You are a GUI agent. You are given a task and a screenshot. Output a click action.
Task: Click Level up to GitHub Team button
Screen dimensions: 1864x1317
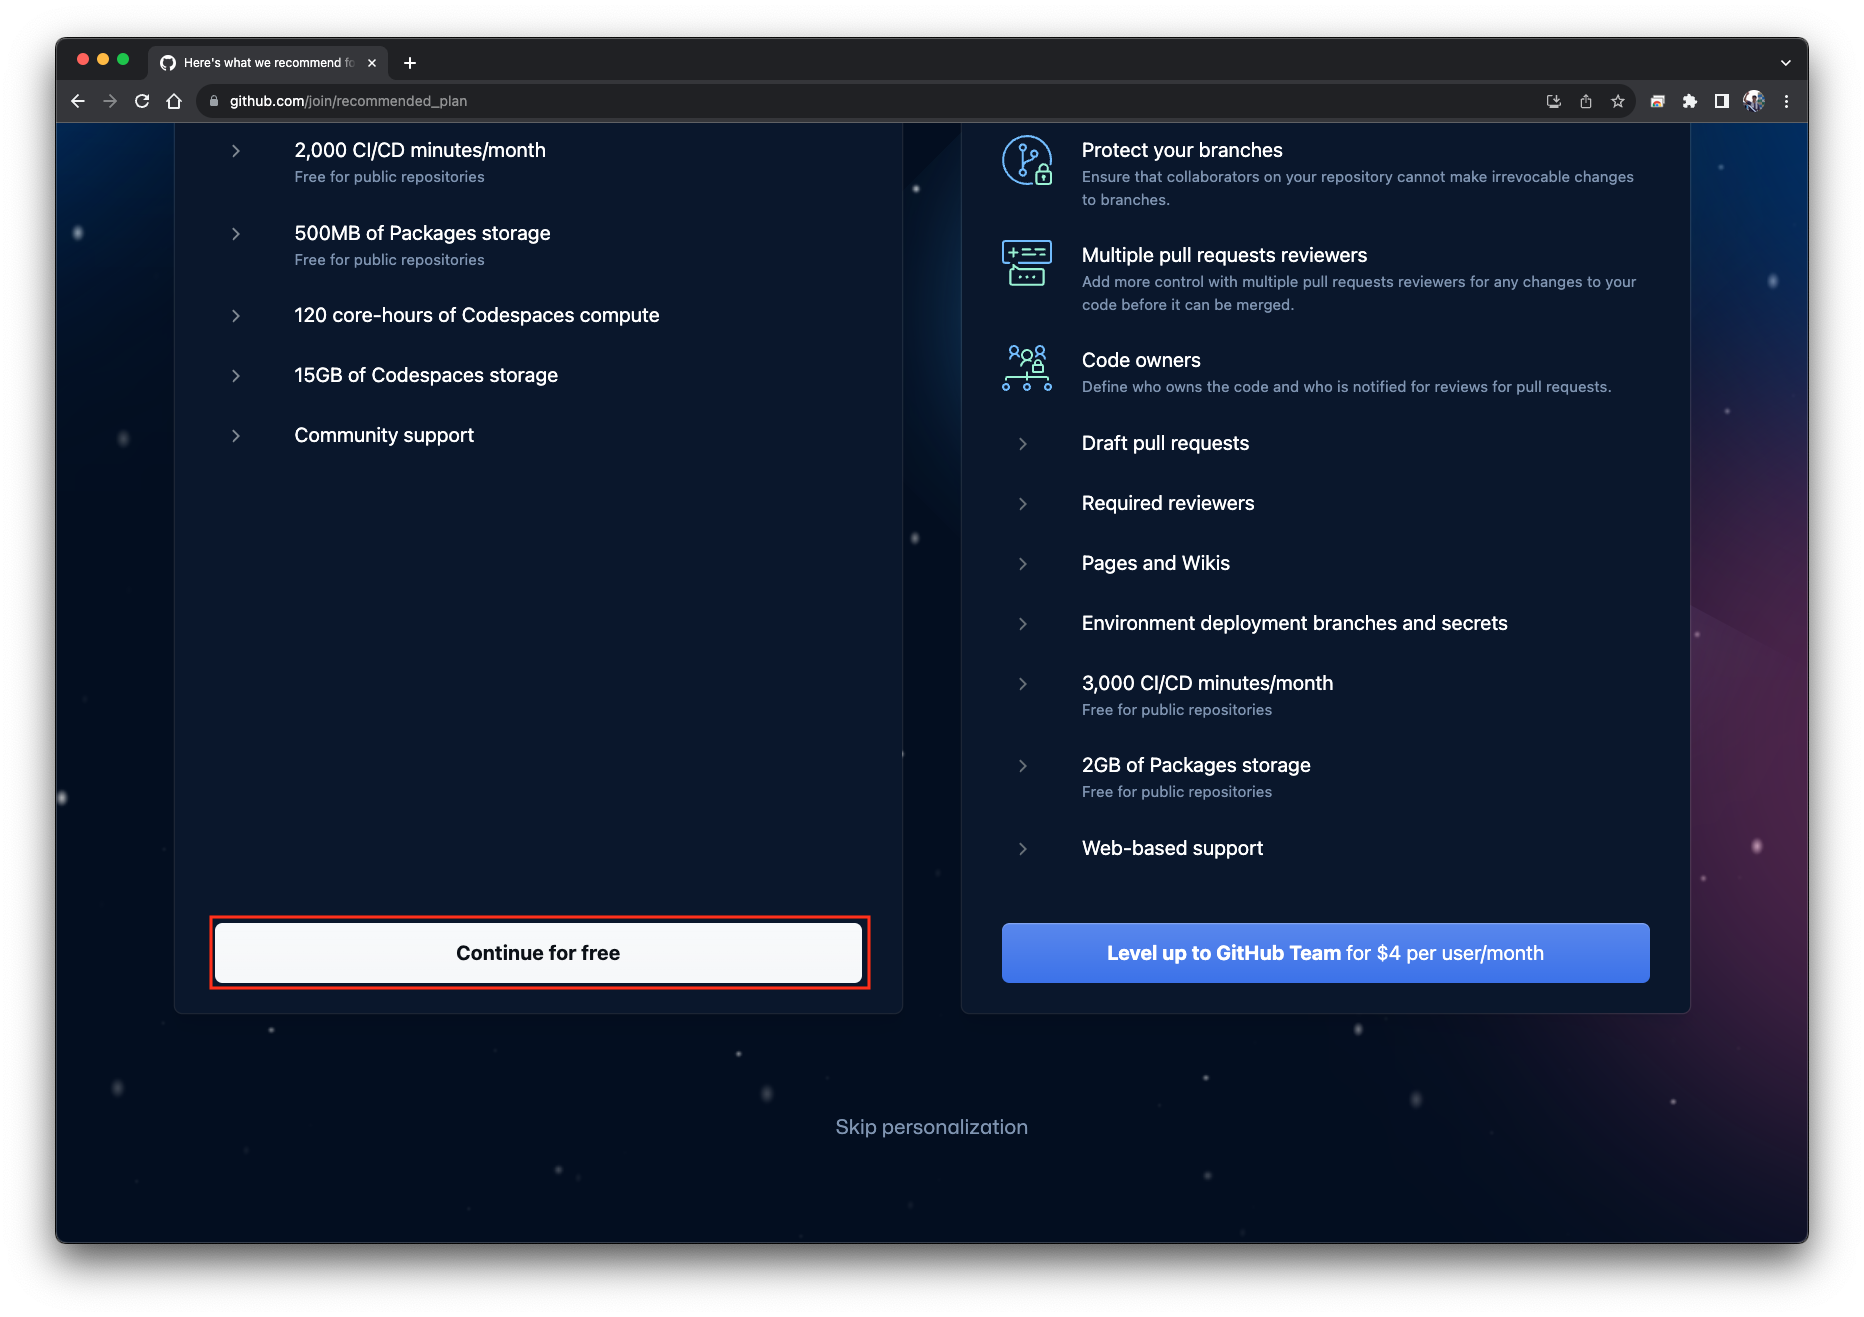(1325, 953)
